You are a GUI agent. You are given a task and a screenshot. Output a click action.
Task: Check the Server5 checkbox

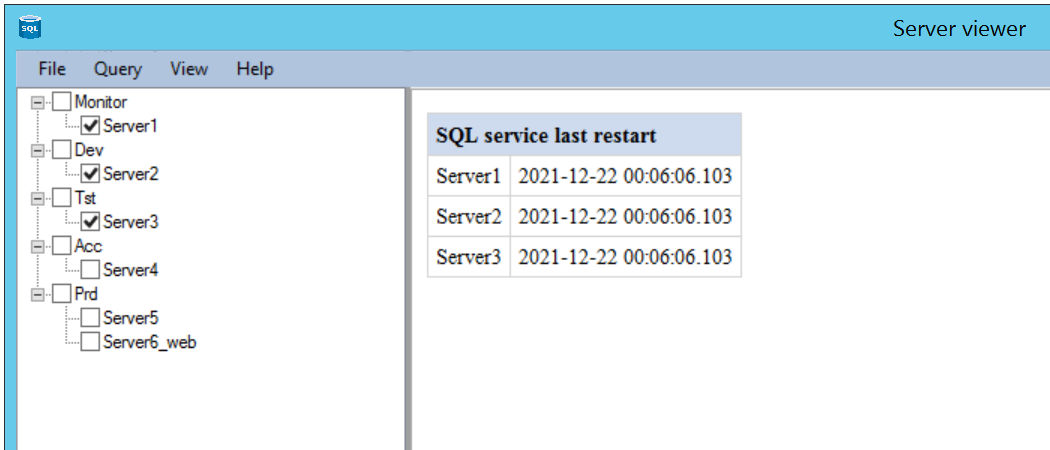(x=91, y=318)
